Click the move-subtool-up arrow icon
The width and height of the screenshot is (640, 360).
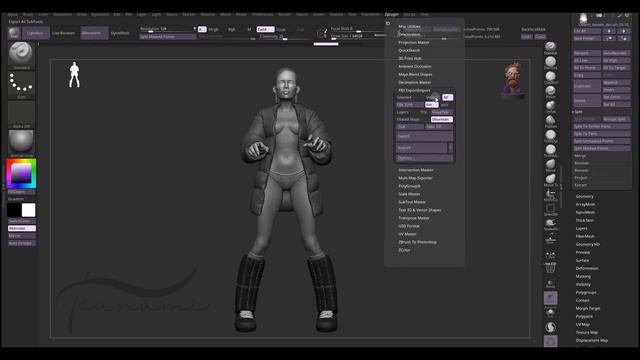point(609,31)
